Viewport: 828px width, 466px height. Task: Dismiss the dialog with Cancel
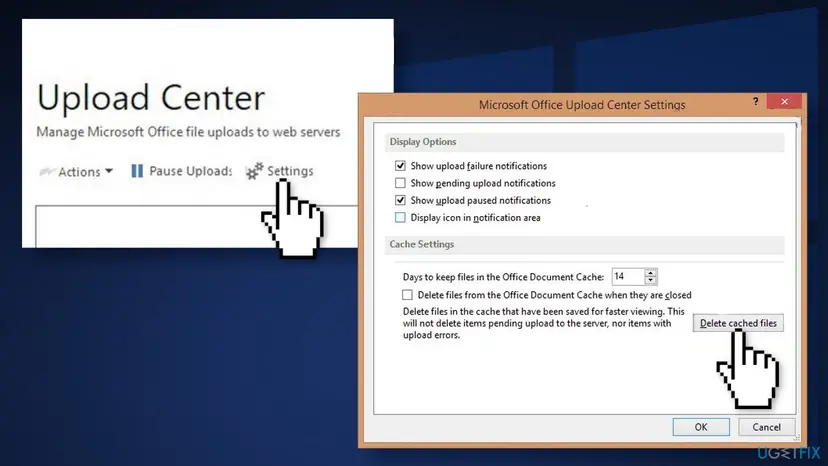[x=766, y=427]
